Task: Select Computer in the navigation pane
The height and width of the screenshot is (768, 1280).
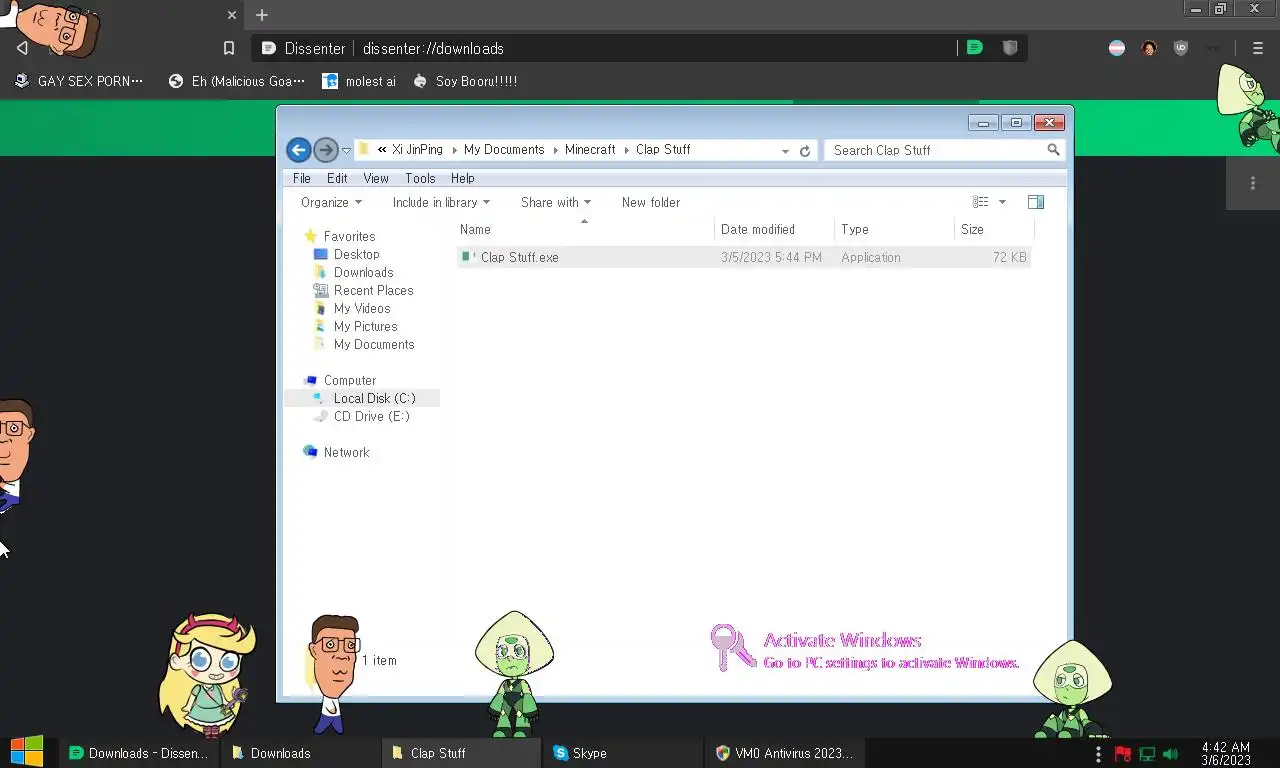Action: [x=349, y=380]
